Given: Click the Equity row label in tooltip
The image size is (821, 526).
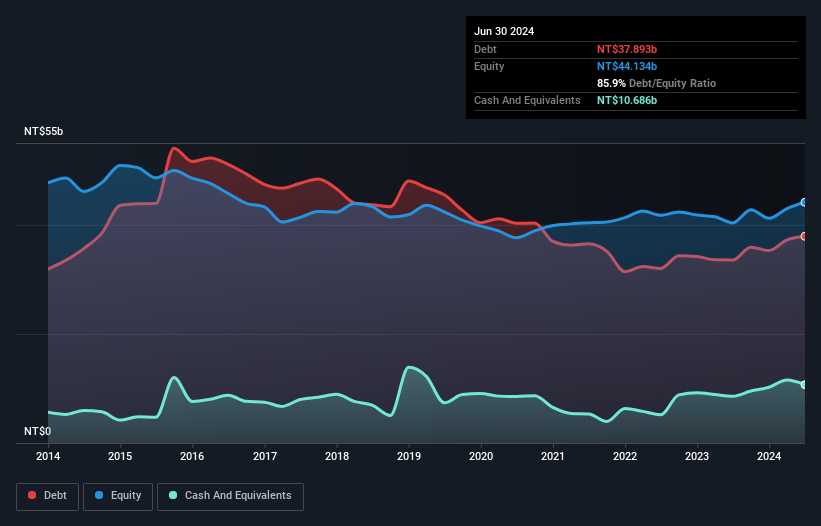Looking at the screenshot, I should 489,66.
